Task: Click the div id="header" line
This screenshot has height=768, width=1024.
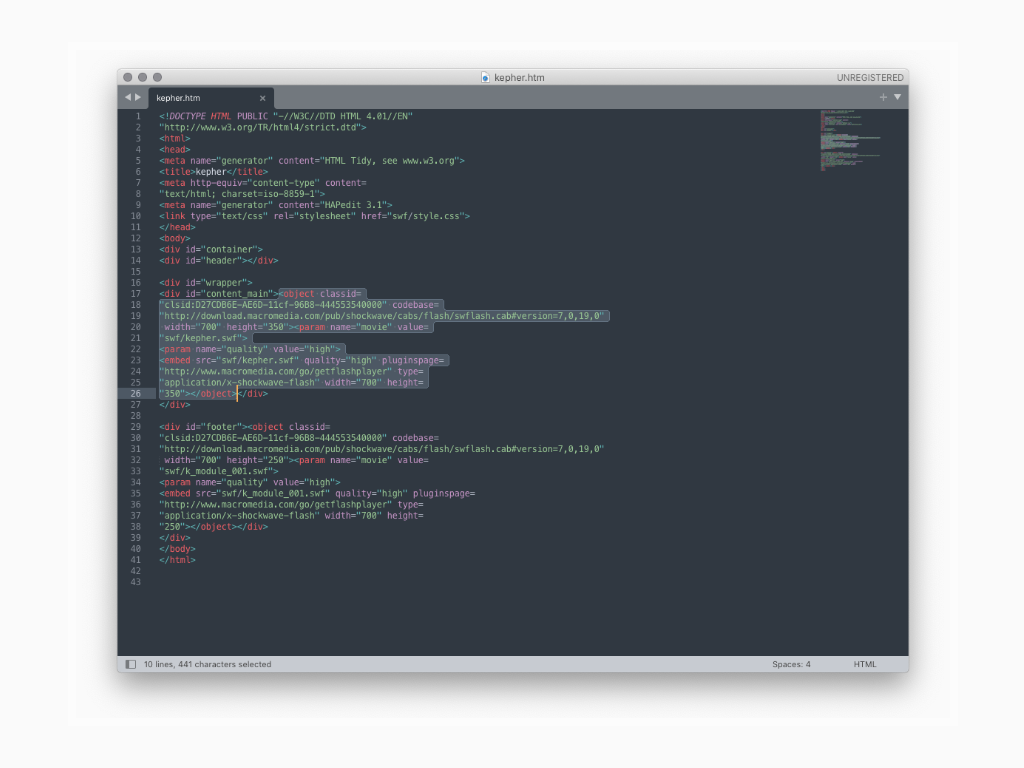Action: tap(218, 261)
